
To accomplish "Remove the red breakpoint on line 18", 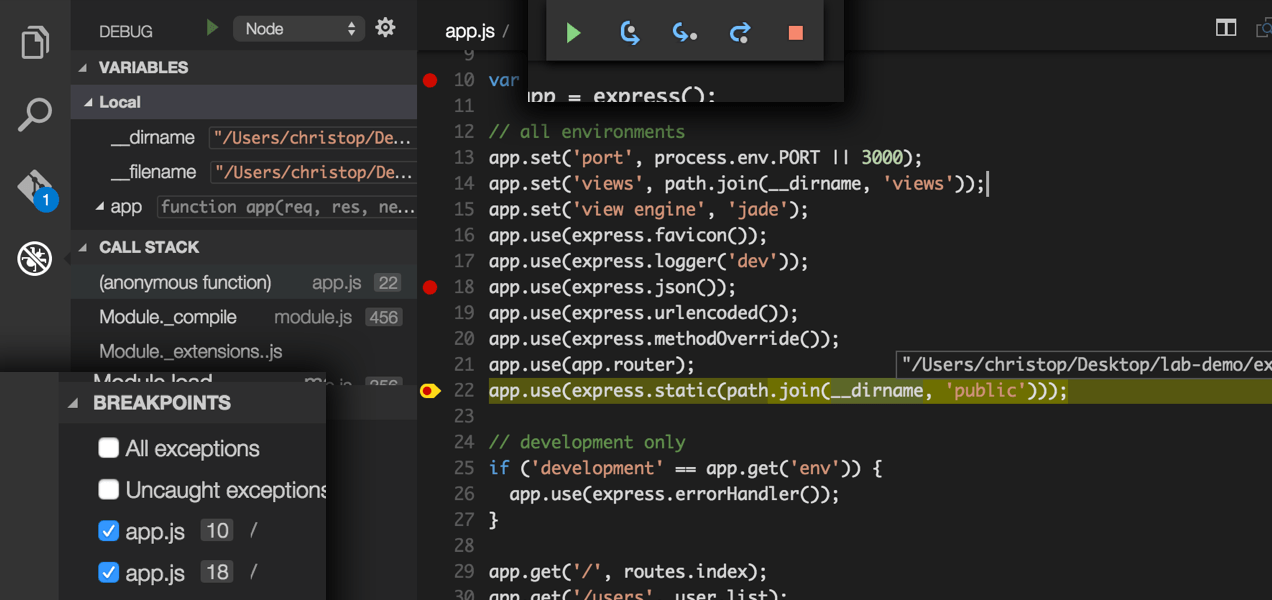I will 430,287.
